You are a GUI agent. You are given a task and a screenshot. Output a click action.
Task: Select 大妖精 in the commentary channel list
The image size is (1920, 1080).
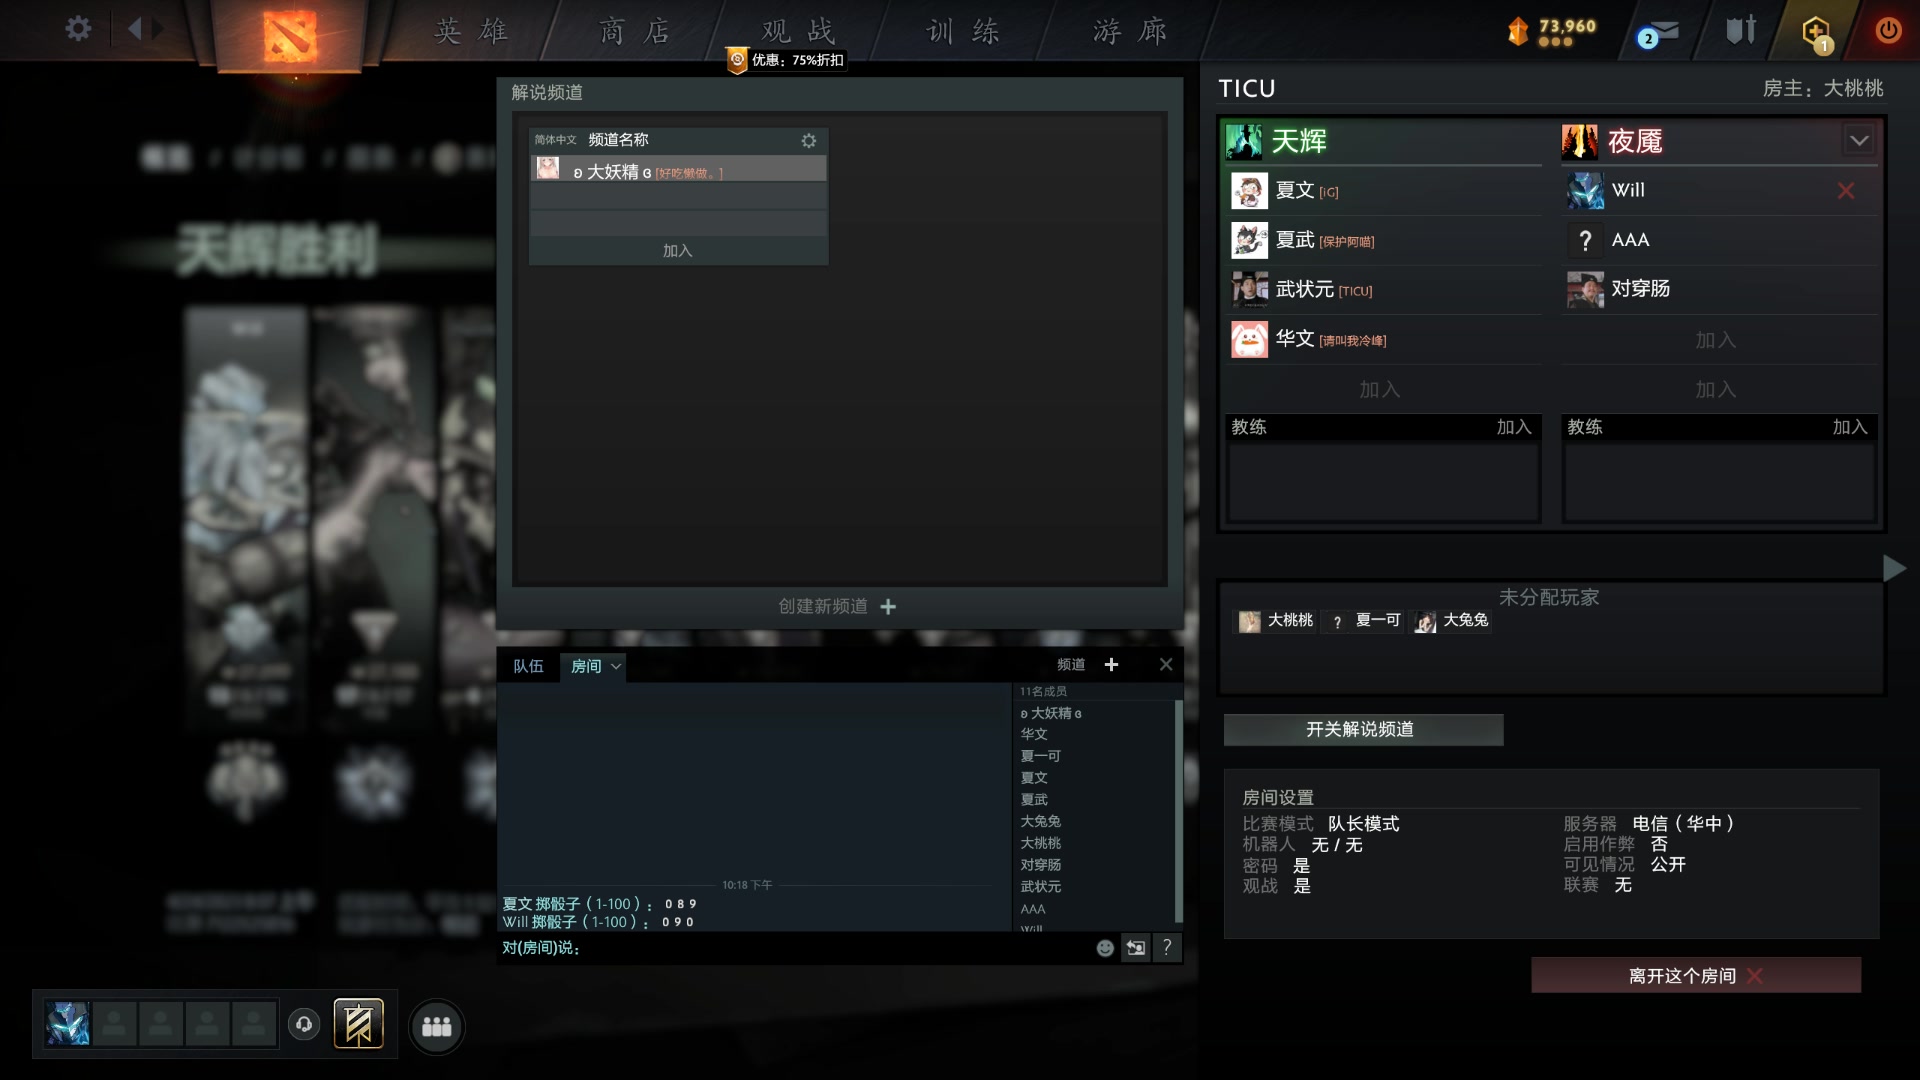(678, 169)
